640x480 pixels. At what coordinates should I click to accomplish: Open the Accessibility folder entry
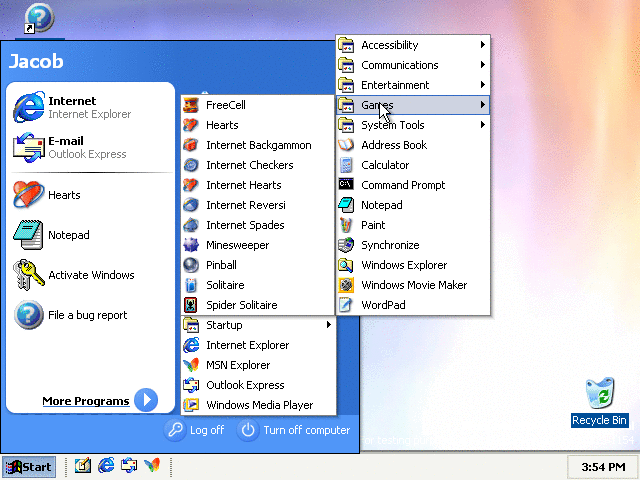tap(413, 45)
